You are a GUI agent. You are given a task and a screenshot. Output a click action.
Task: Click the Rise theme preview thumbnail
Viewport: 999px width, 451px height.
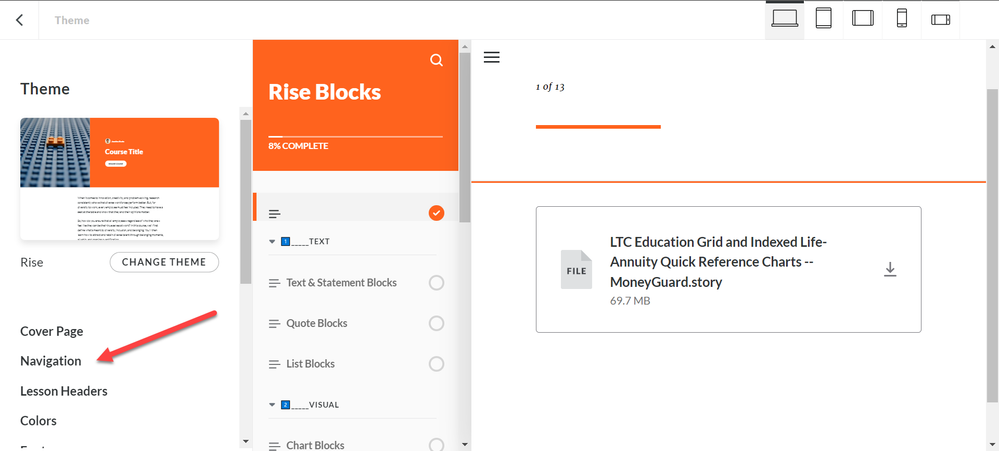[x=120, y=179]
